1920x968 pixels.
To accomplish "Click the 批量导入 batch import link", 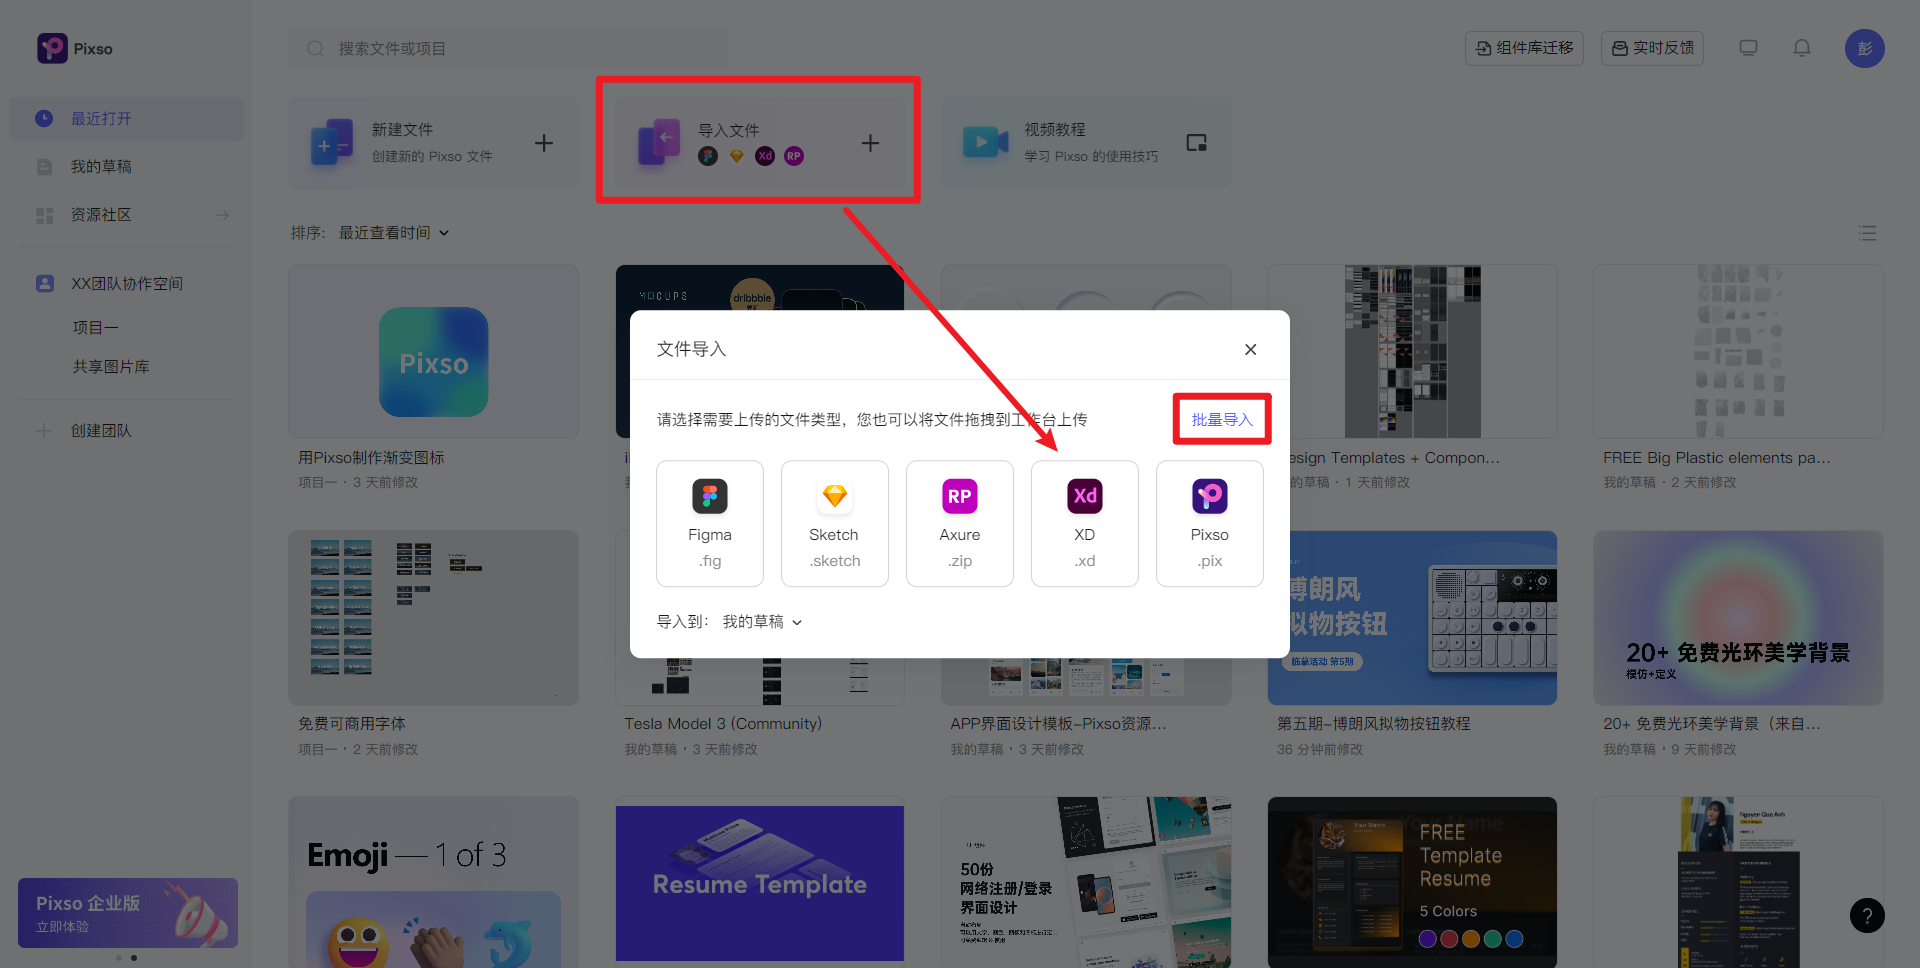I will point(1221,419).
